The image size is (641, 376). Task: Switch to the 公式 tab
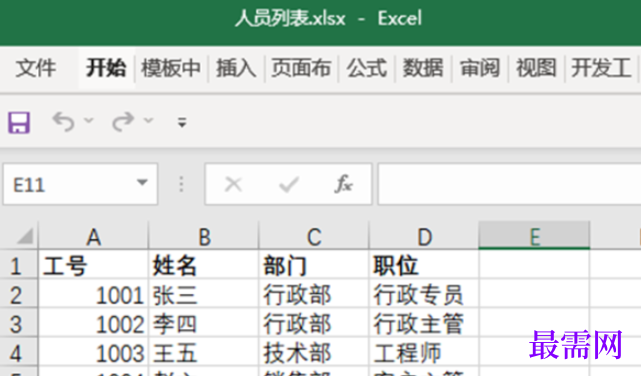pos(367,68)
